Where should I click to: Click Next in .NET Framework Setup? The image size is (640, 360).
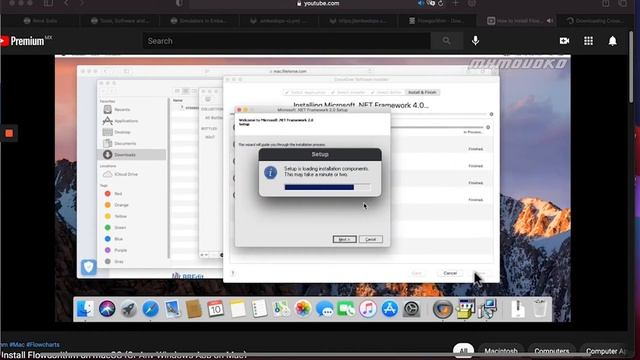coord(344,239)
